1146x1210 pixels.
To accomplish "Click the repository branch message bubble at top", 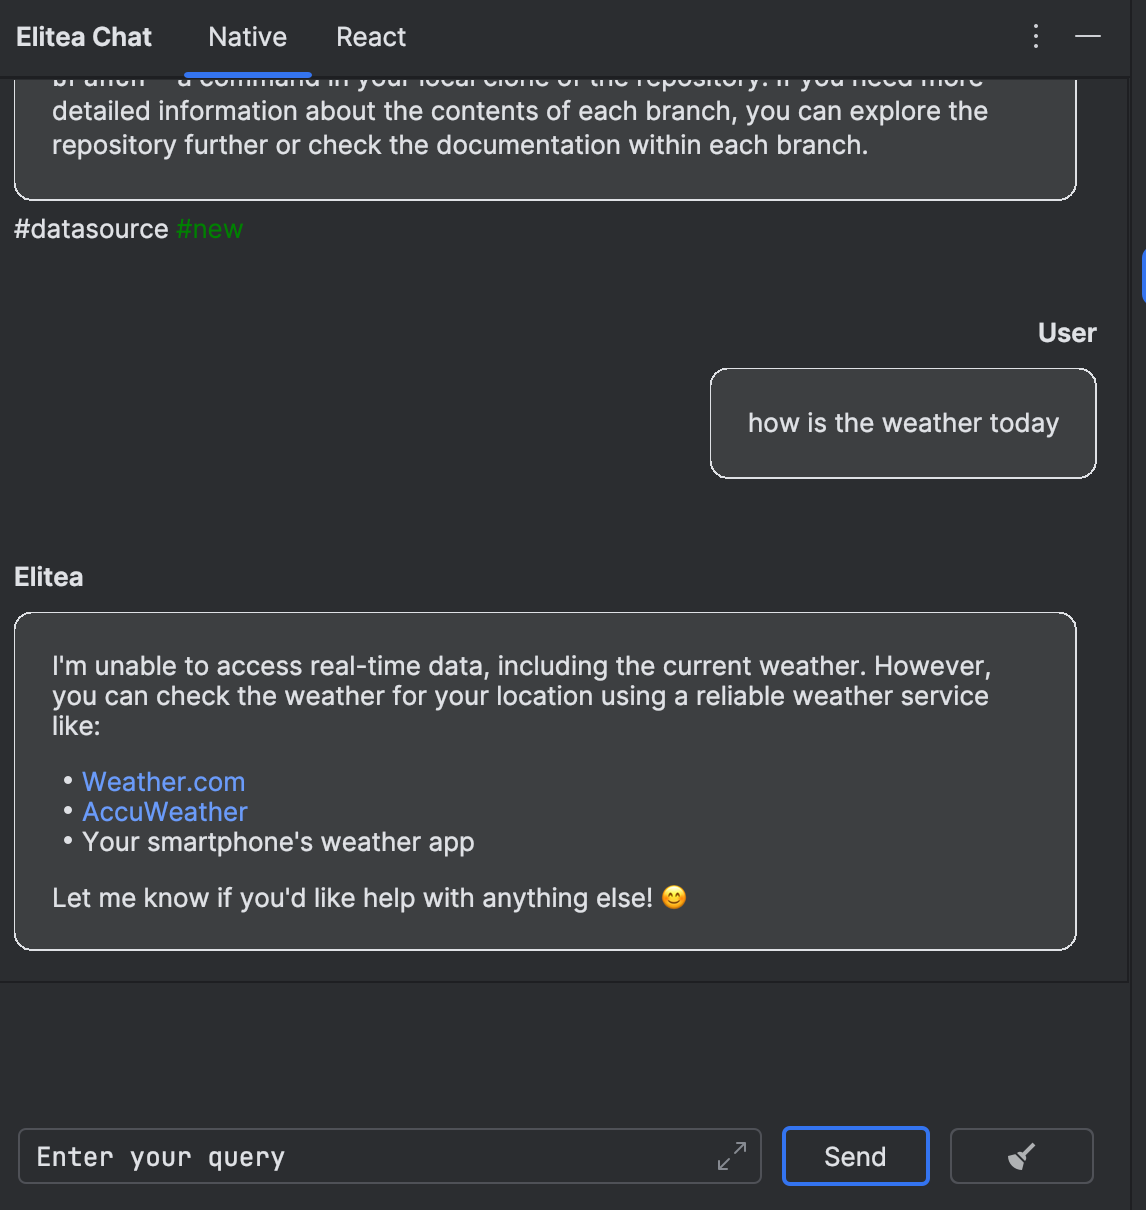I will (545, 138).
